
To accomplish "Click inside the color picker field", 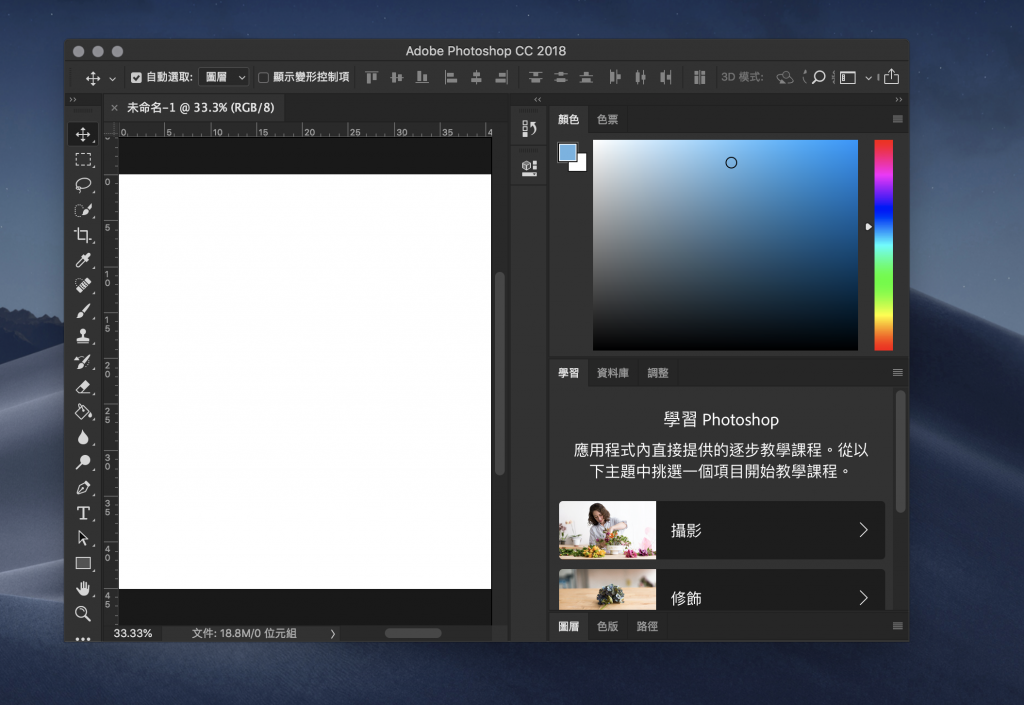I will coord(725,245).
